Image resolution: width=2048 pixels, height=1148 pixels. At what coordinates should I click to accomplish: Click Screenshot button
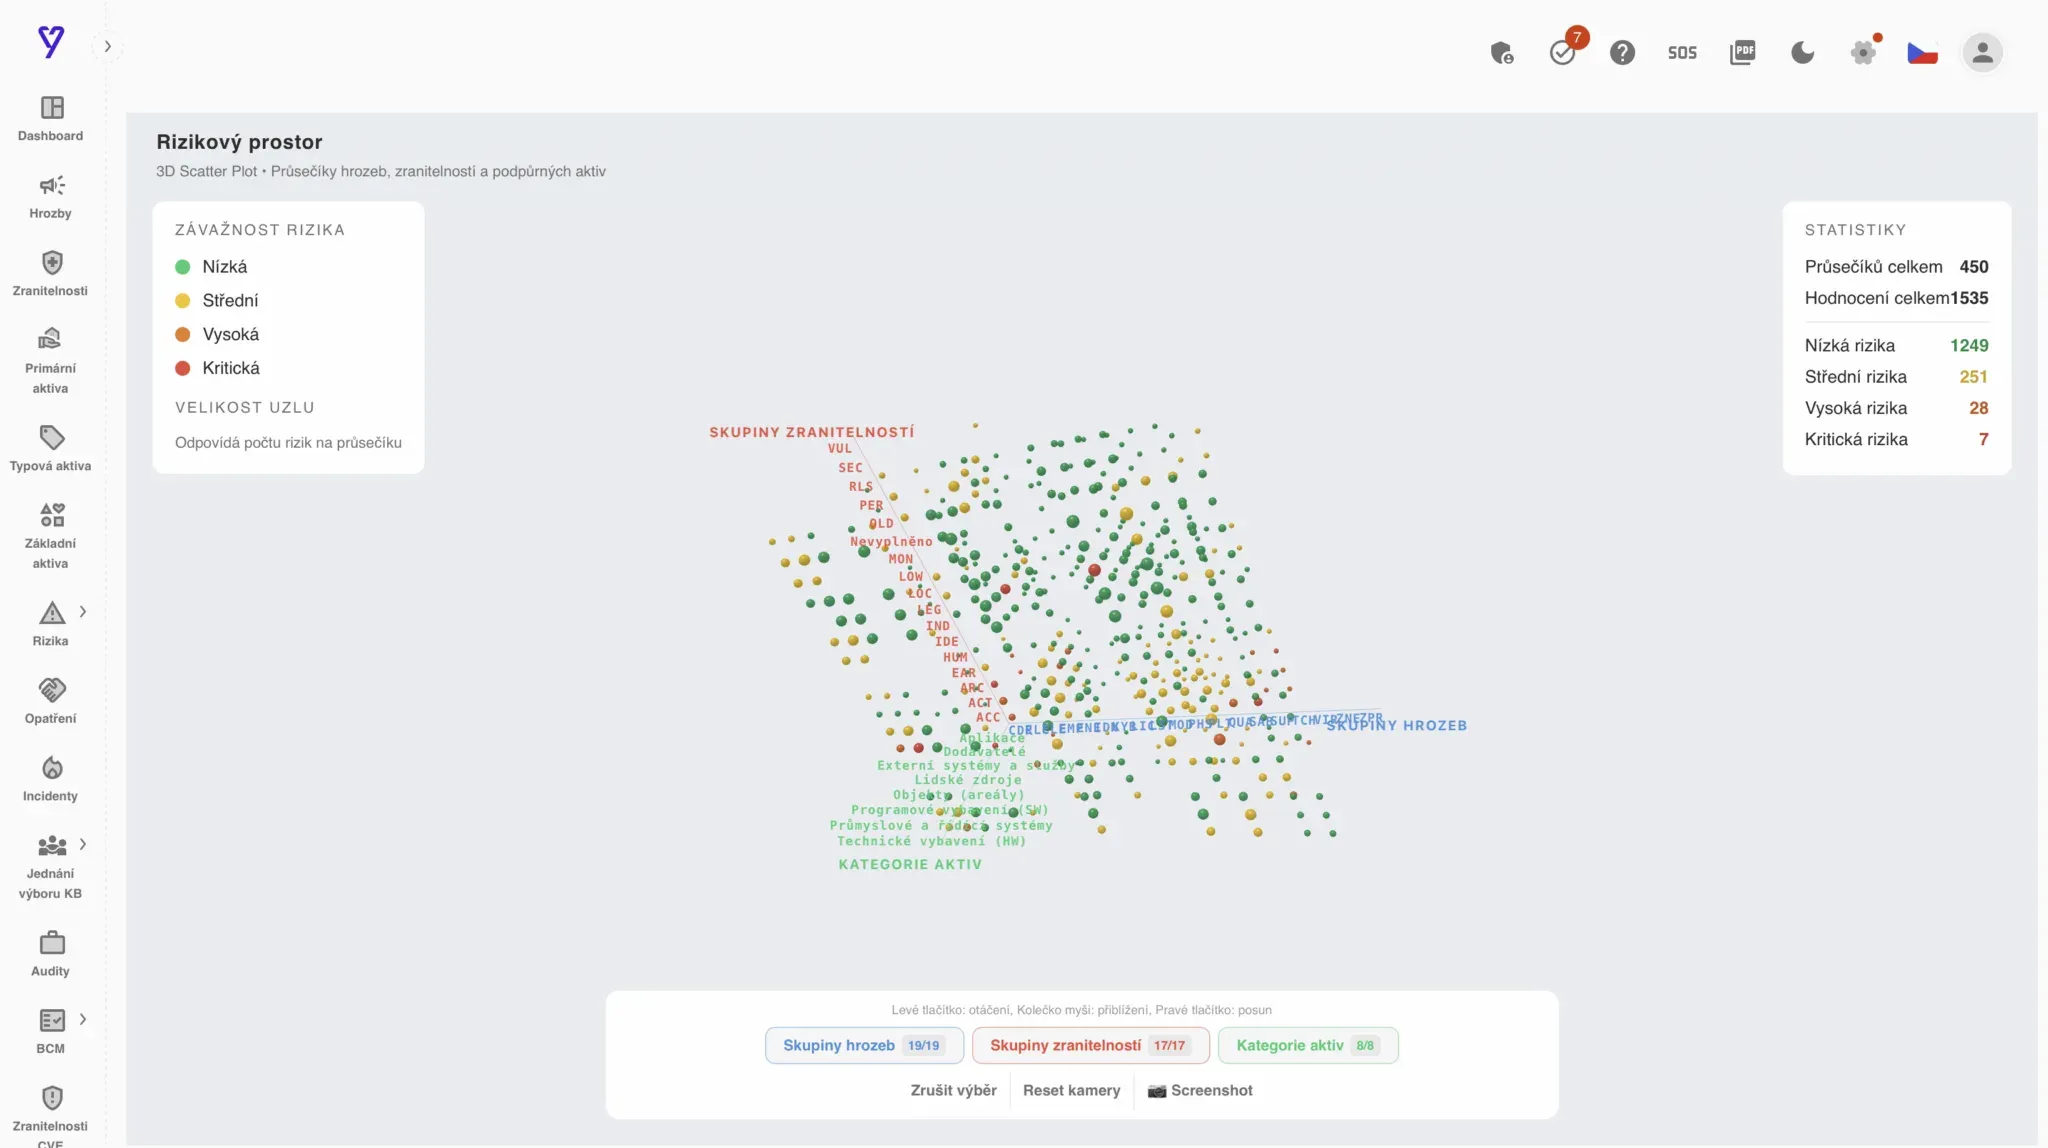click(1200, 1090)
